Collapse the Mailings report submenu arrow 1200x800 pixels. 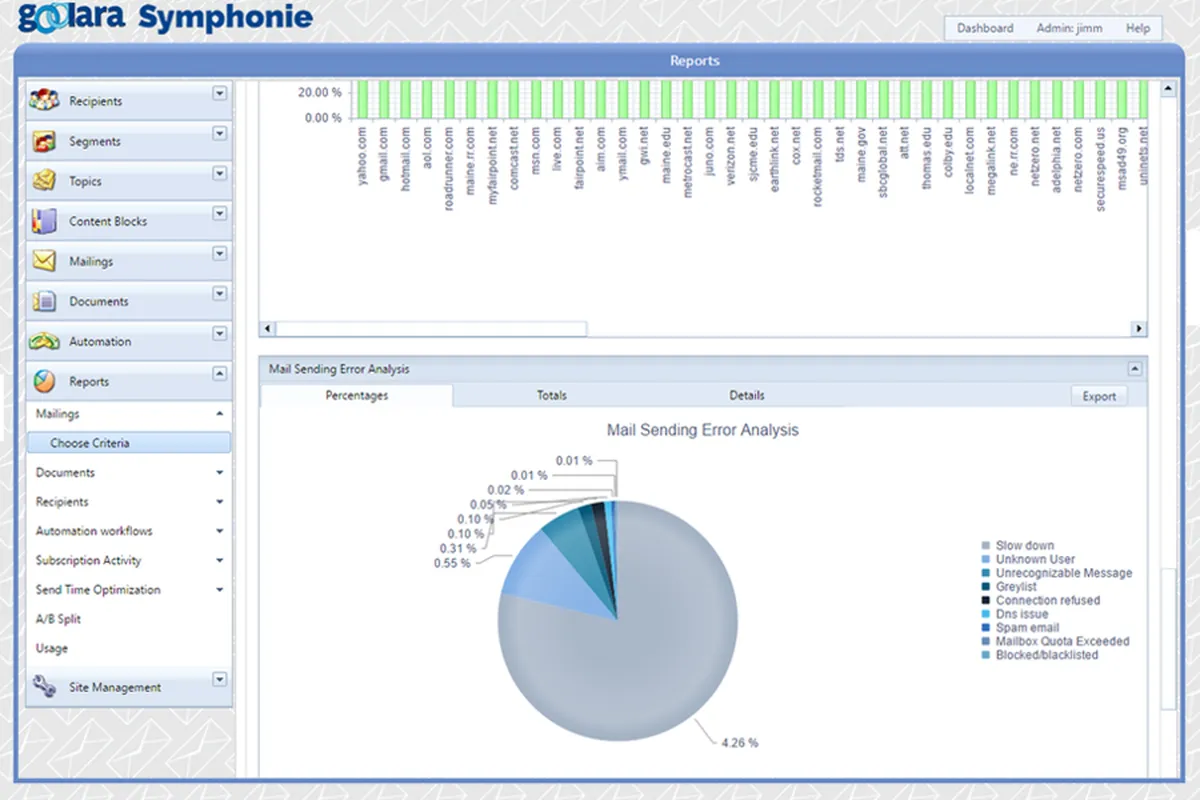pyautogui.click(x=220, y=413)
